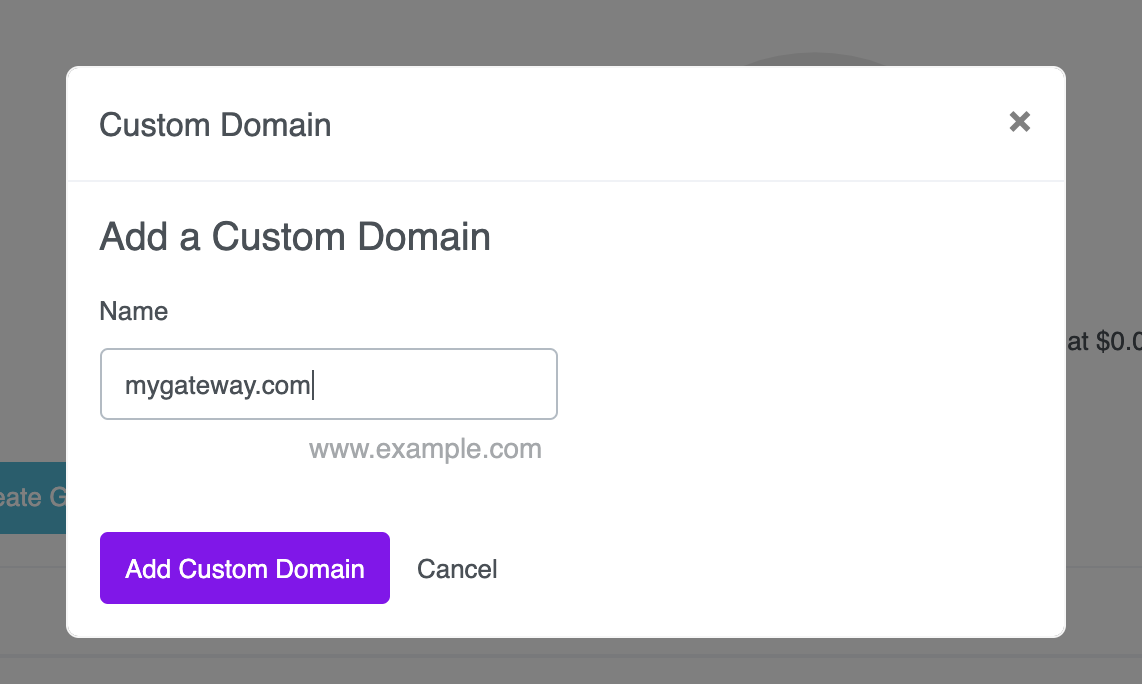Click the empty area inside the Name textbox

[x=437, y=384]
